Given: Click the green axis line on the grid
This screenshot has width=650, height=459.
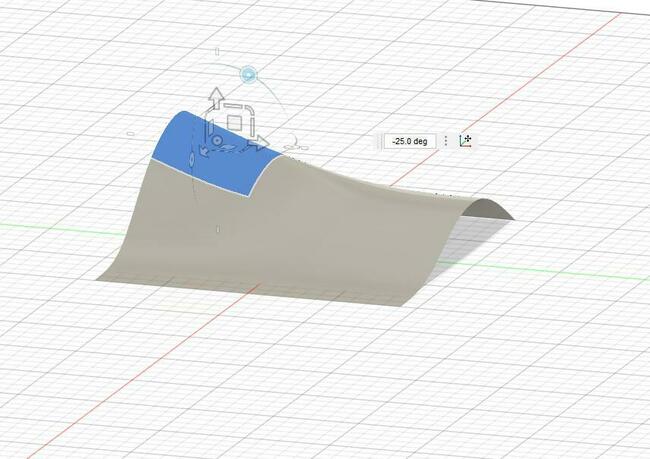Looking at the screenshot, I should (x=50, y=224).
